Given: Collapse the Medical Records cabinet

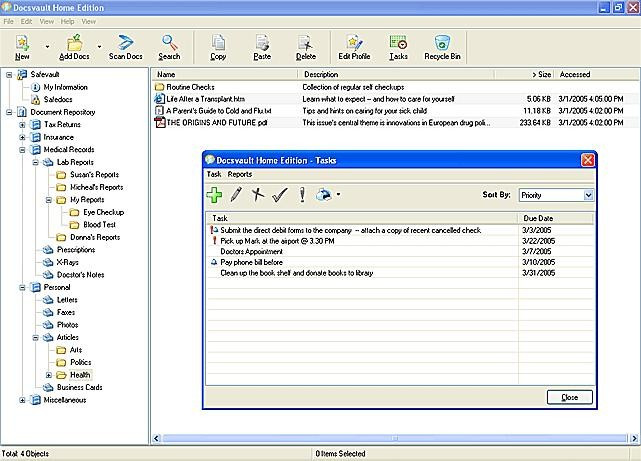Looking at the screenshot, I should tap(22, 150).
